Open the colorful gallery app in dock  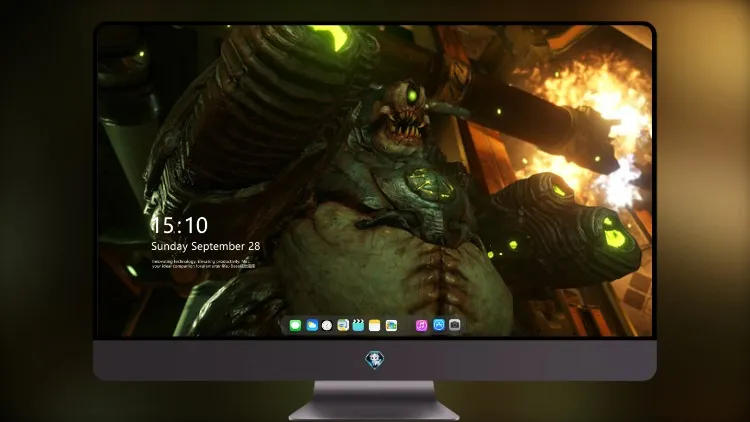coord(391,326)
